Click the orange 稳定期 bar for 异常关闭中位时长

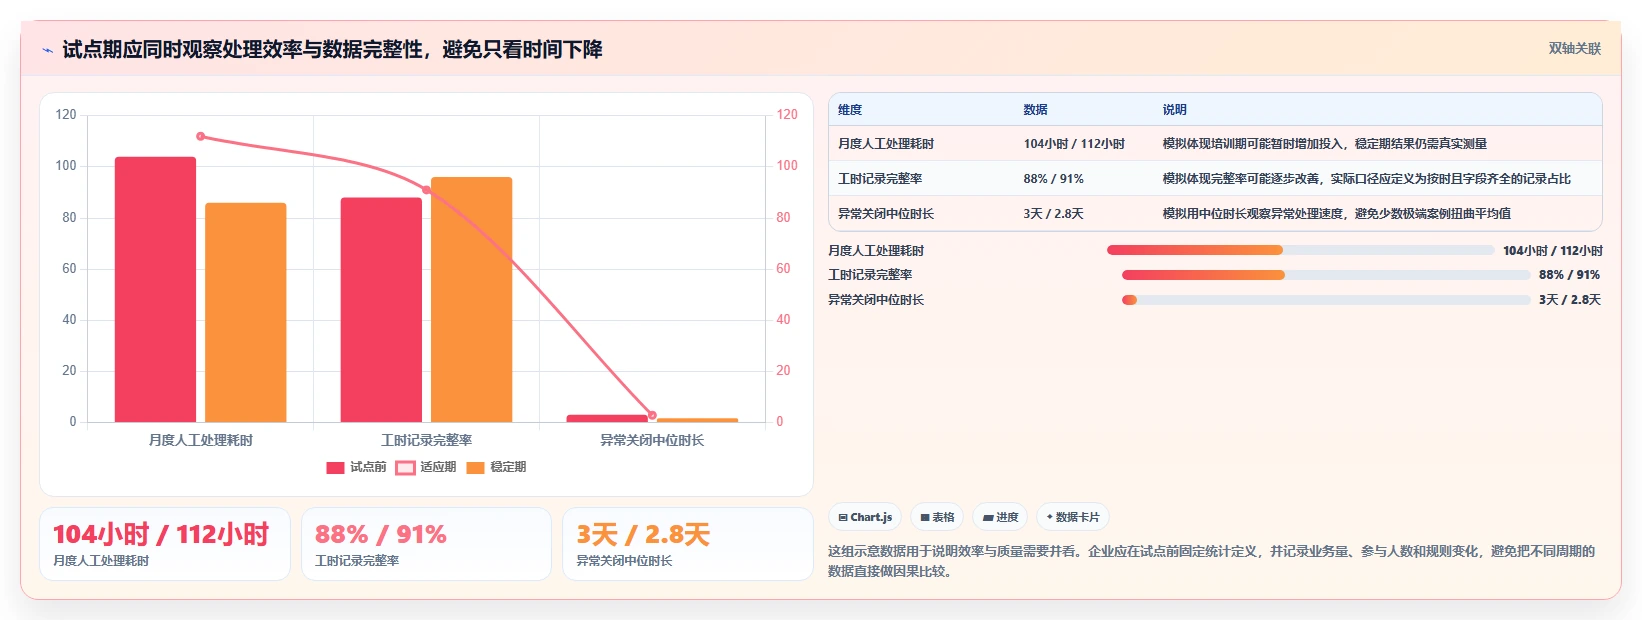tap(697, 420)
